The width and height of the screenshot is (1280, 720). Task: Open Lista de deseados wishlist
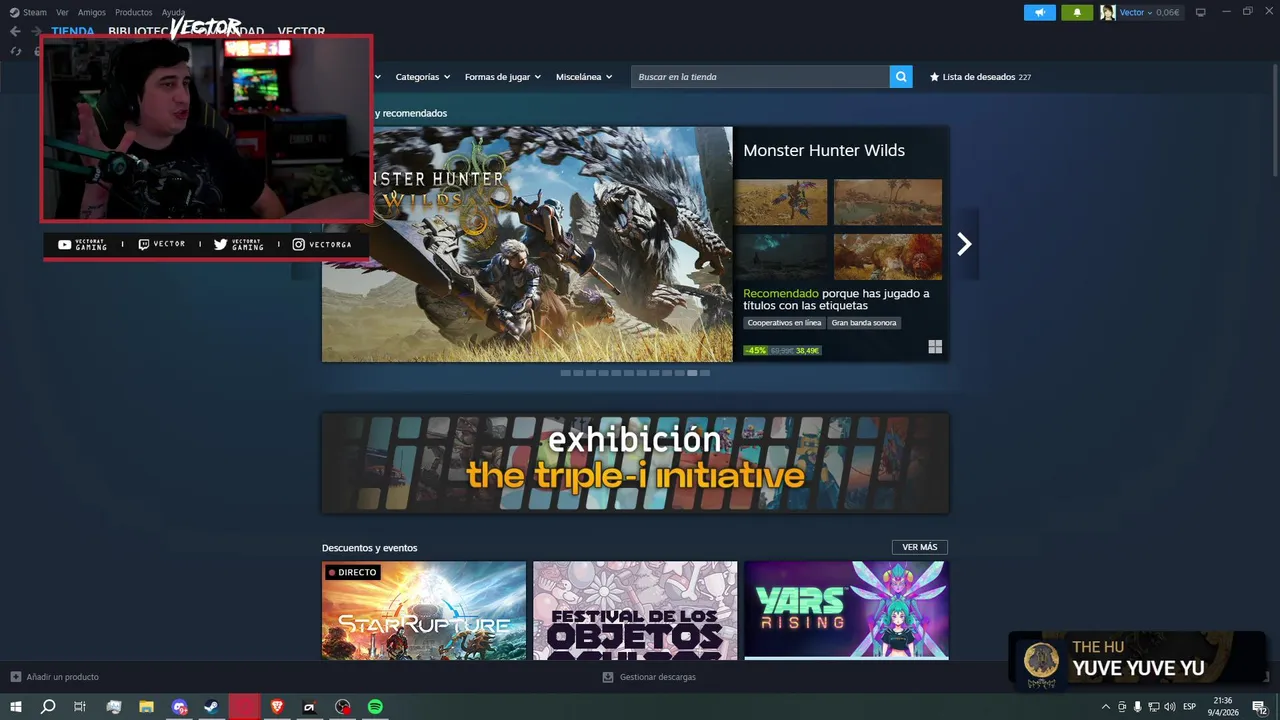[x=980, y=77]
